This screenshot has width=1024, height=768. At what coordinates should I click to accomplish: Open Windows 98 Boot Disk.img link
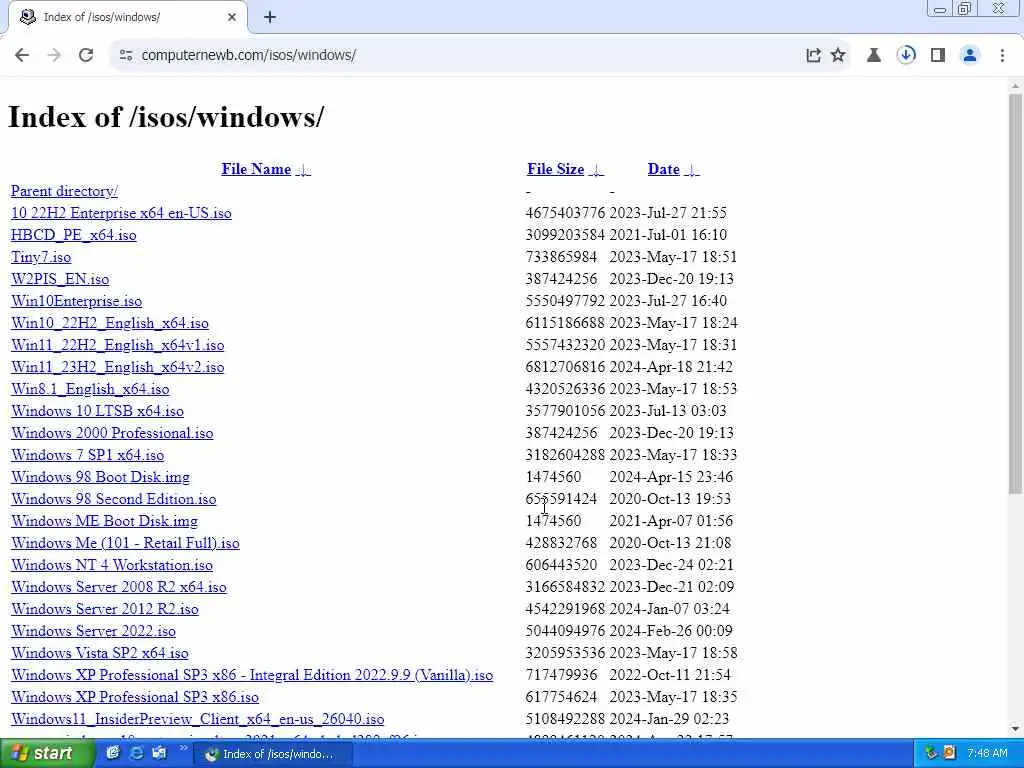pyautogui.click(x=101, y=477)
